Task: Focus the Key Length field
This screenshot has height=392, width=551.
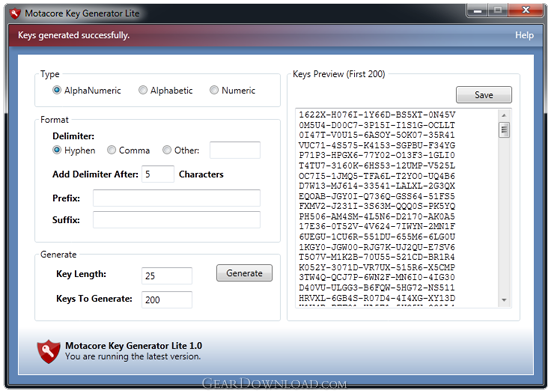Action: point(167,276)
